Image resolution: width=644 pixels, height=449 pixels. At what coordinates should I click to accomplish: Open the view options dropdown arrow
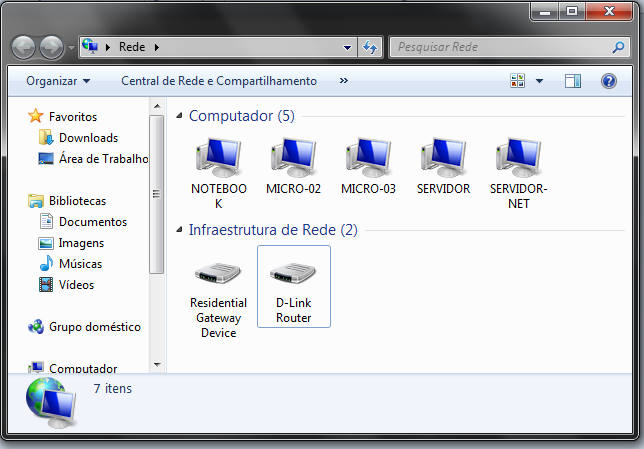(540, 81)
